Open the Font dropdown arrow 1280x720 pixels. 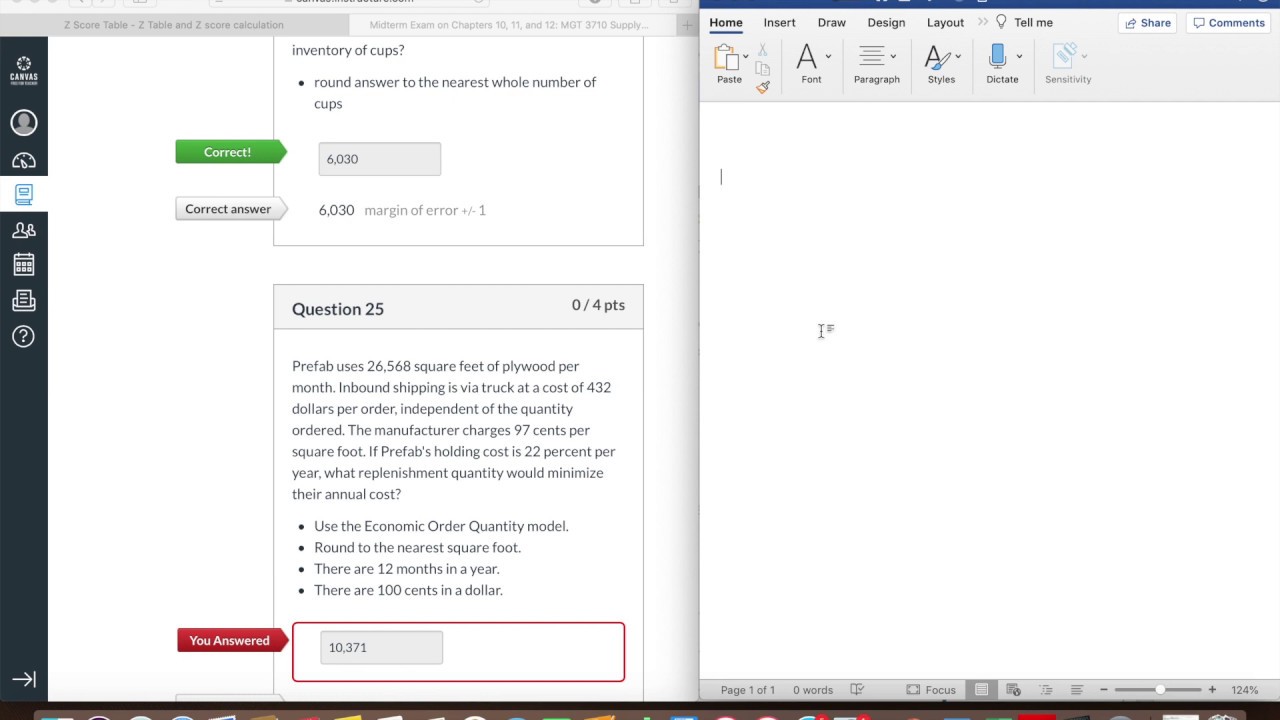click(828, 57)
